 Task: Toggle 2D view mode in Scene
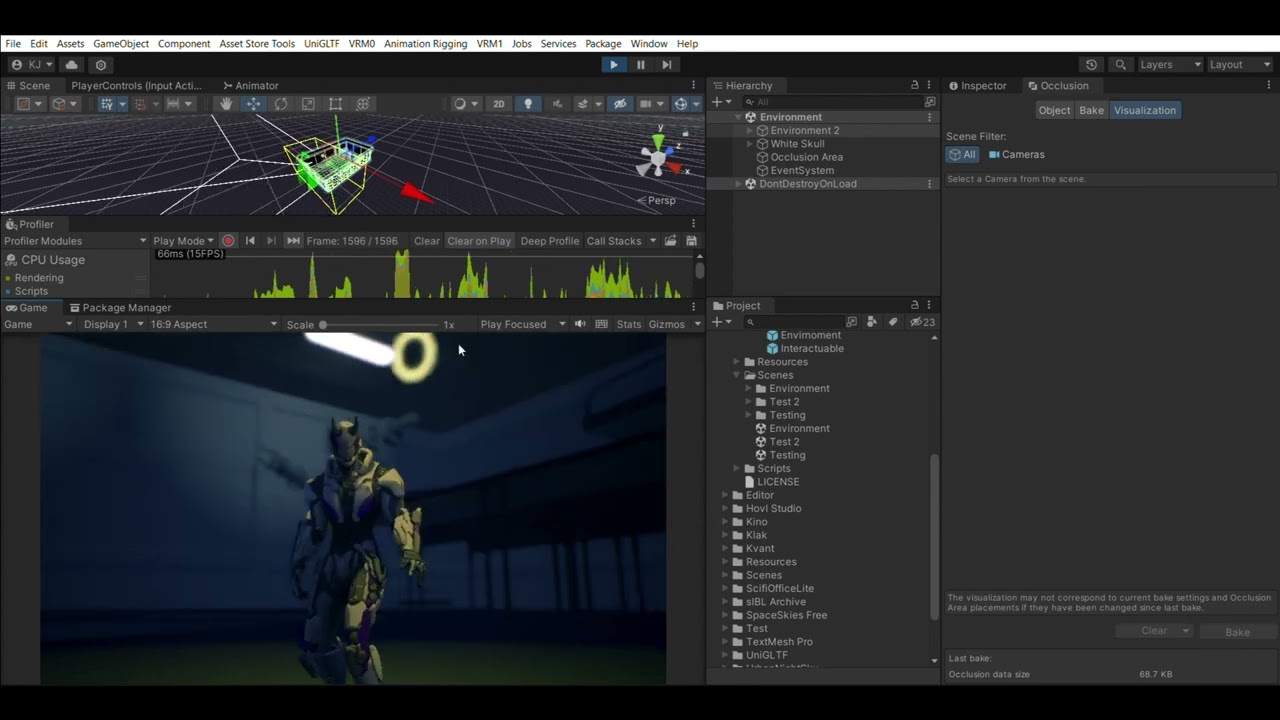click(x=498, y=104)
